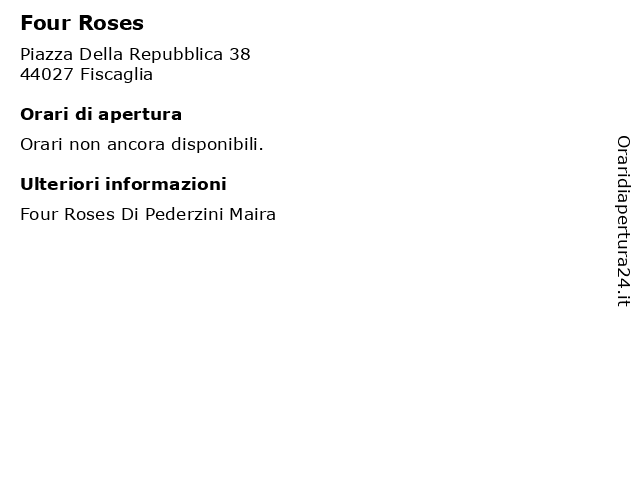Click the word informazioni in the bold heading
The width and height of the screenshot is (640, 480).
point(166,184)
